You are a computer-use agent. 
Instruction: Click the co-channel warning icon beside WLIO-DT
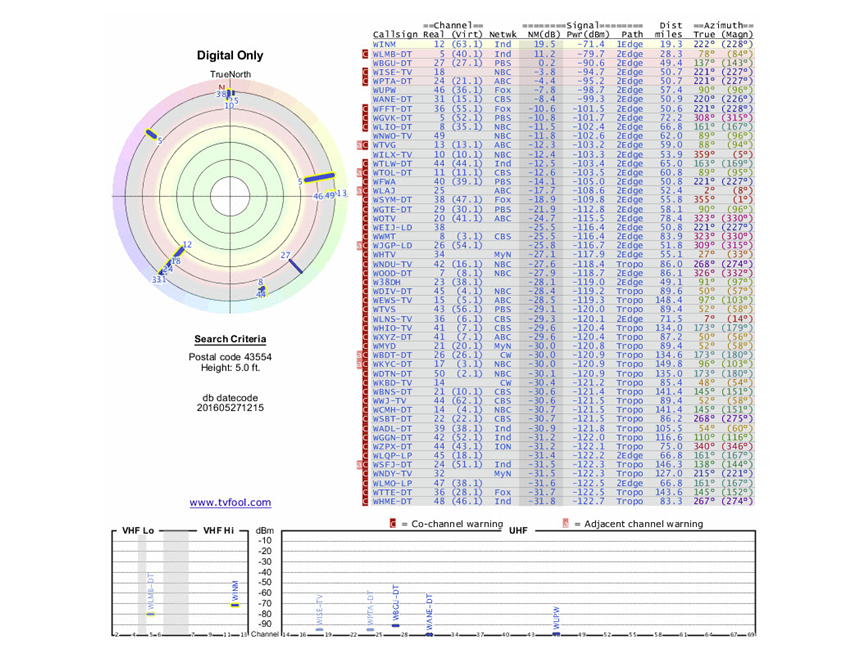[x=365, y=127]
